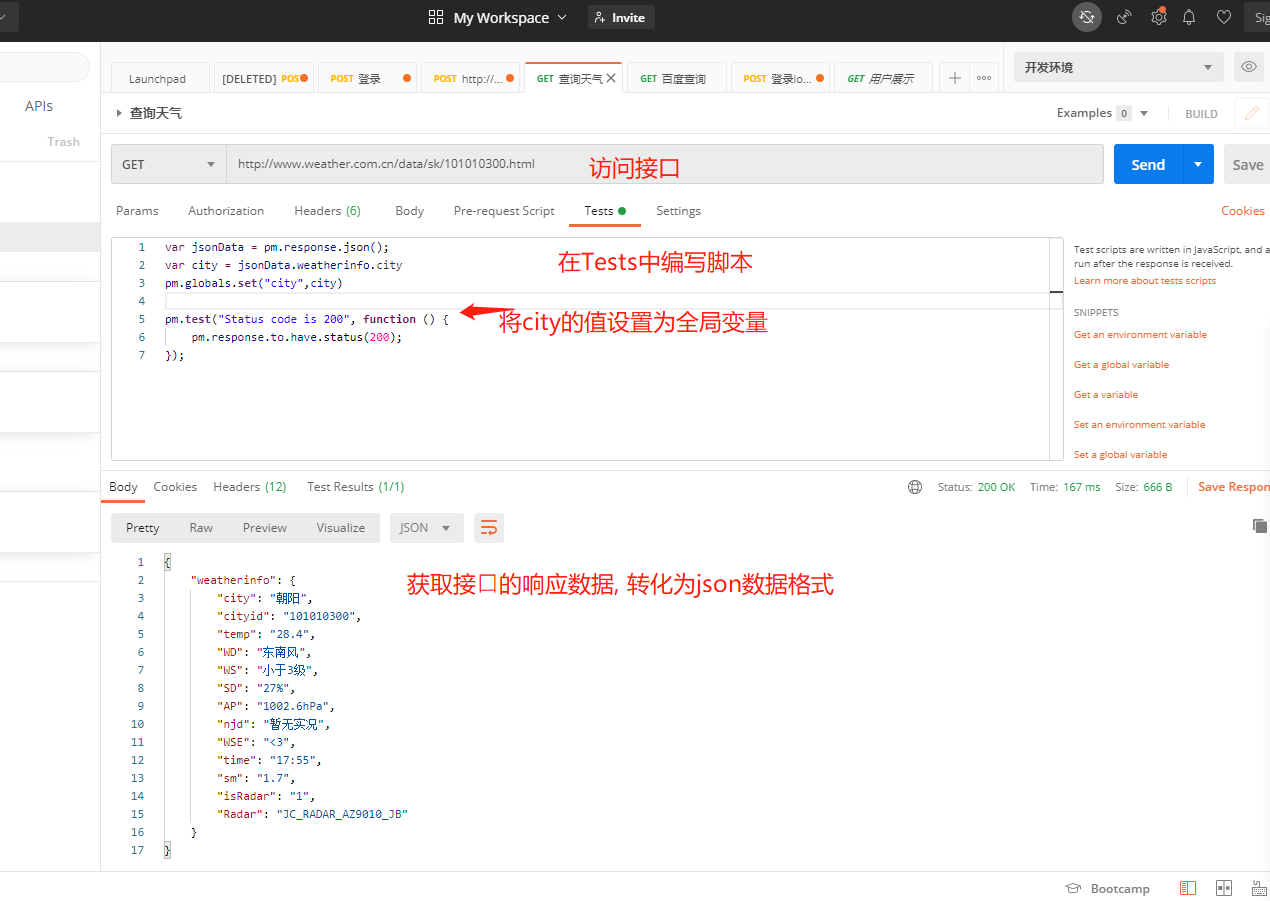The image size is (1270, 901).
Task: Click the BUILD mode button
Action: click(1201, 113)
